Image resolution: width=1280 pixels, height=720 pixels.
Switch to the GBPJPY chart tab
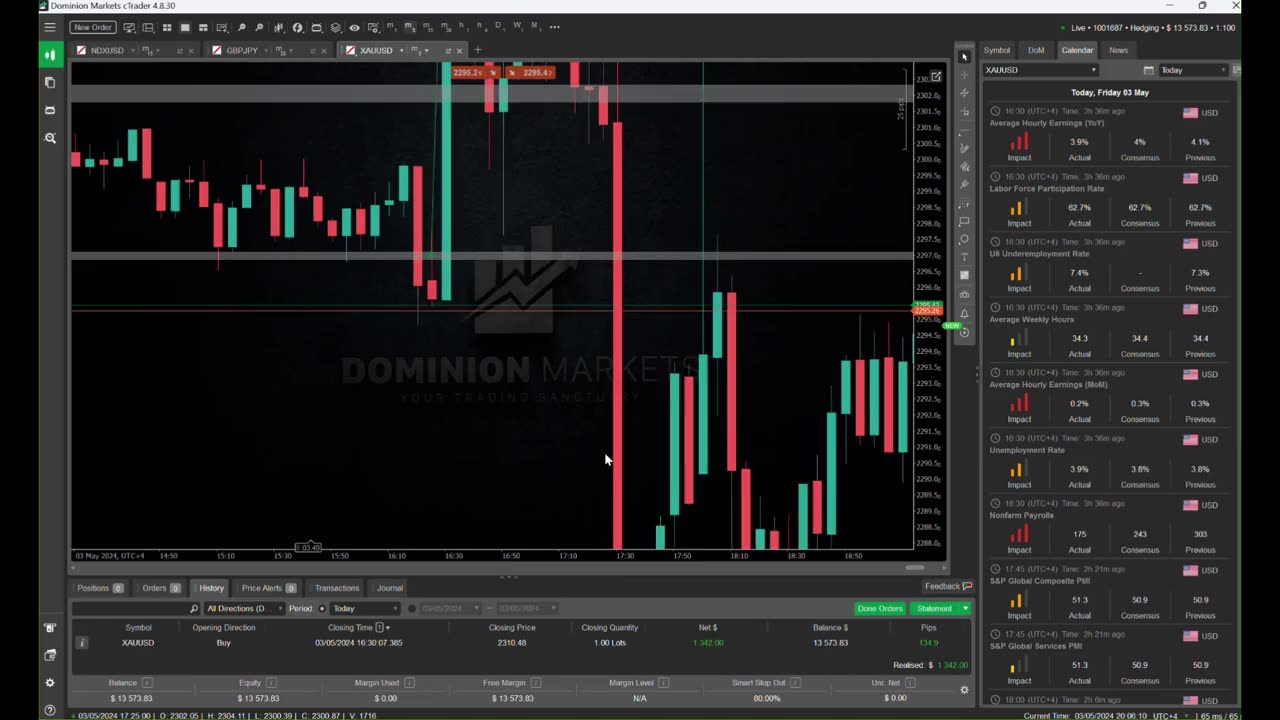pos(242,50)
